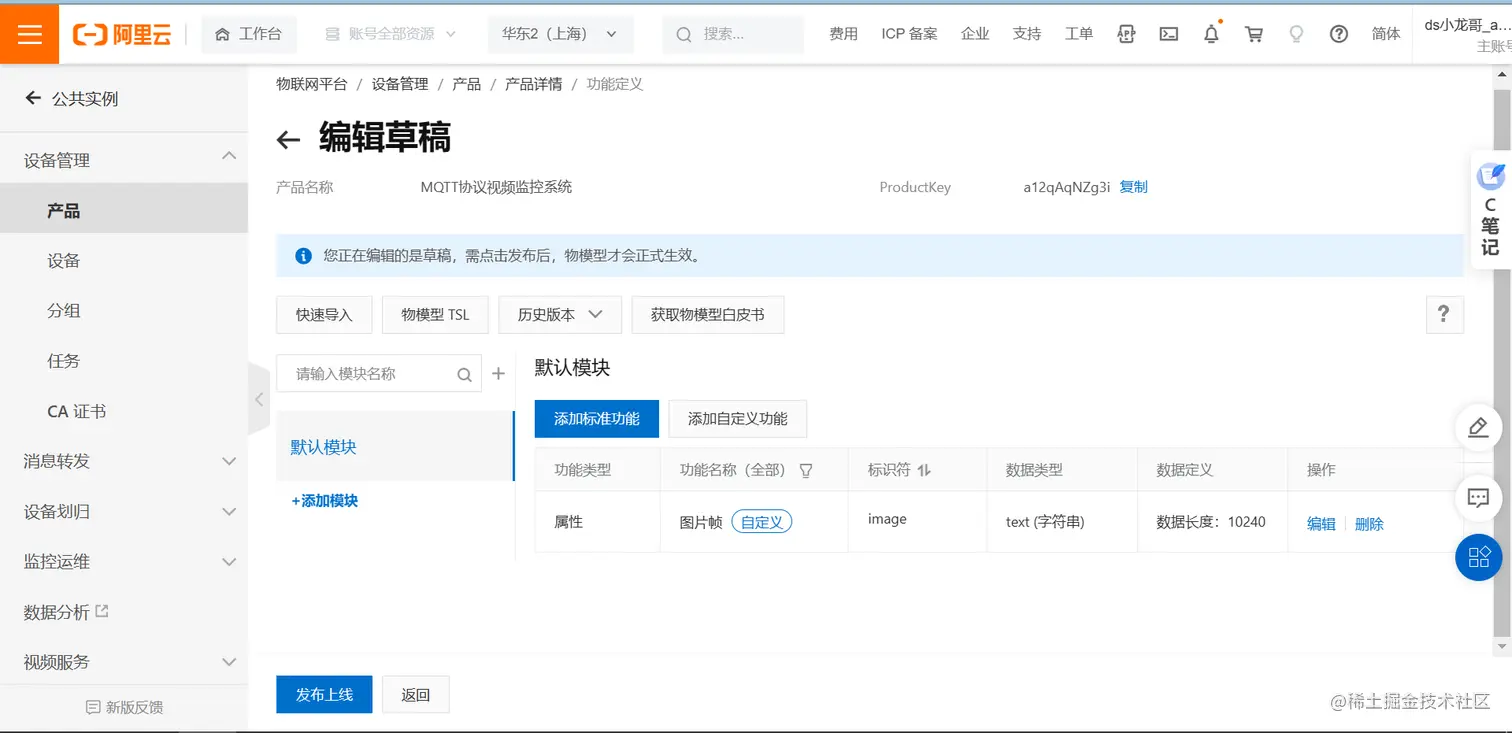Open the 华东2（上海） region dropdown
Screen dimensions: 1512x733
[x=560, y=34]
